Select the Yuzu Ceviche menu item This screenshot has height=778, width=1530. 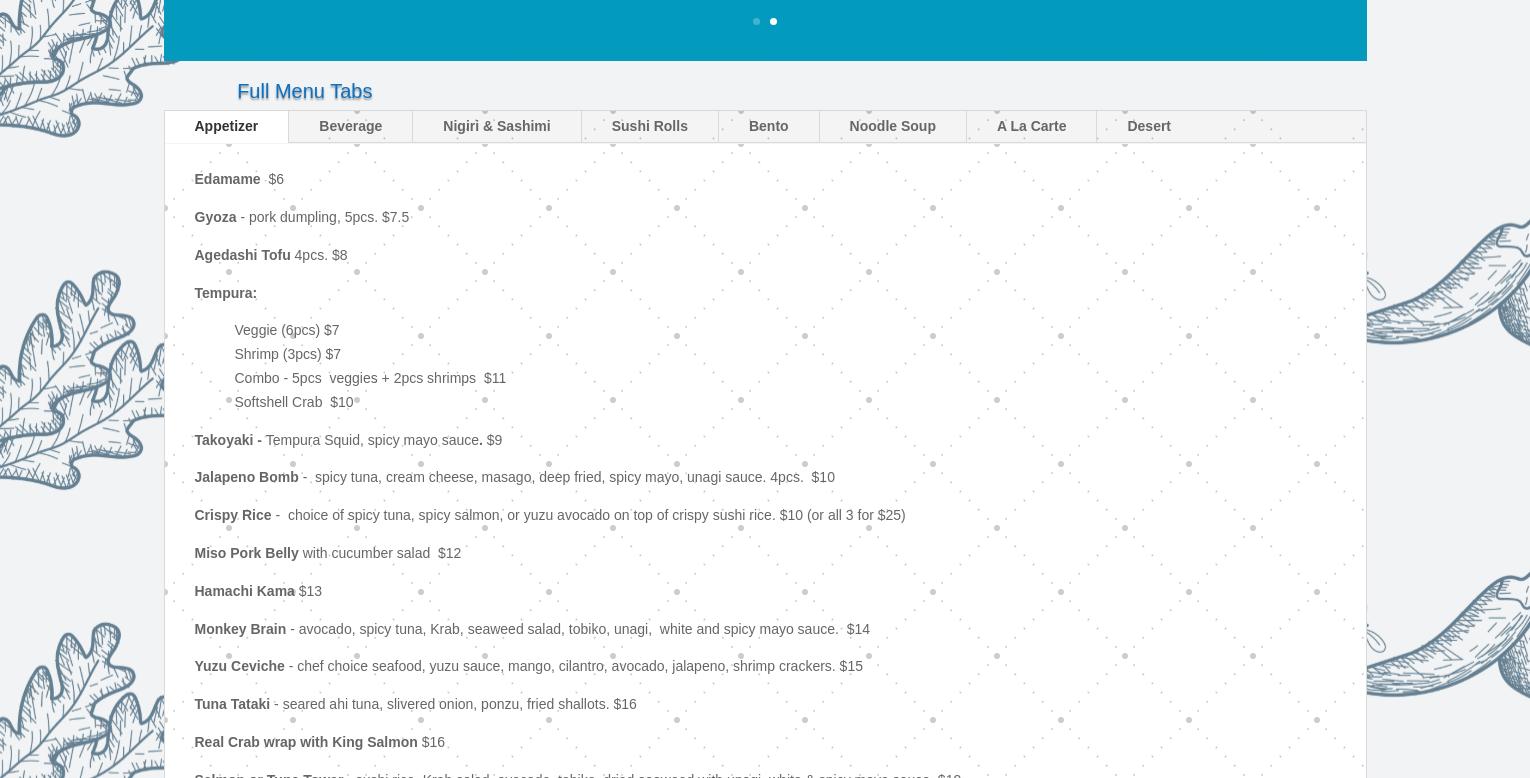point(528,666)
